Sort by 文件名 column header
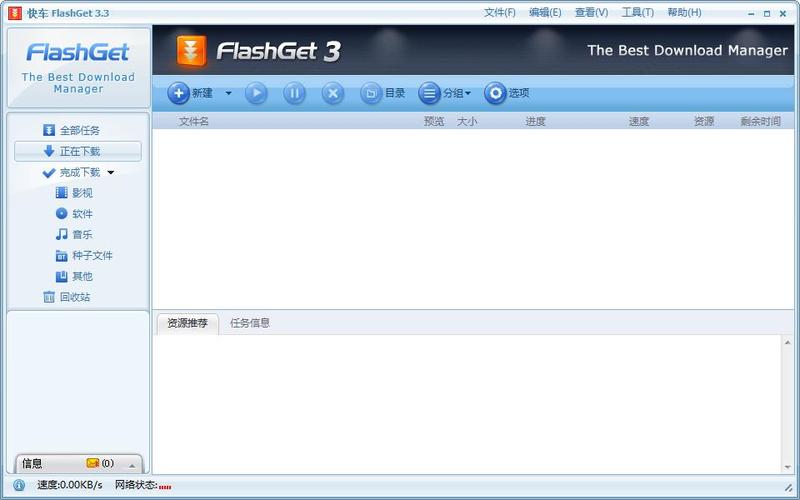The image size is (800, 500). 194,121
